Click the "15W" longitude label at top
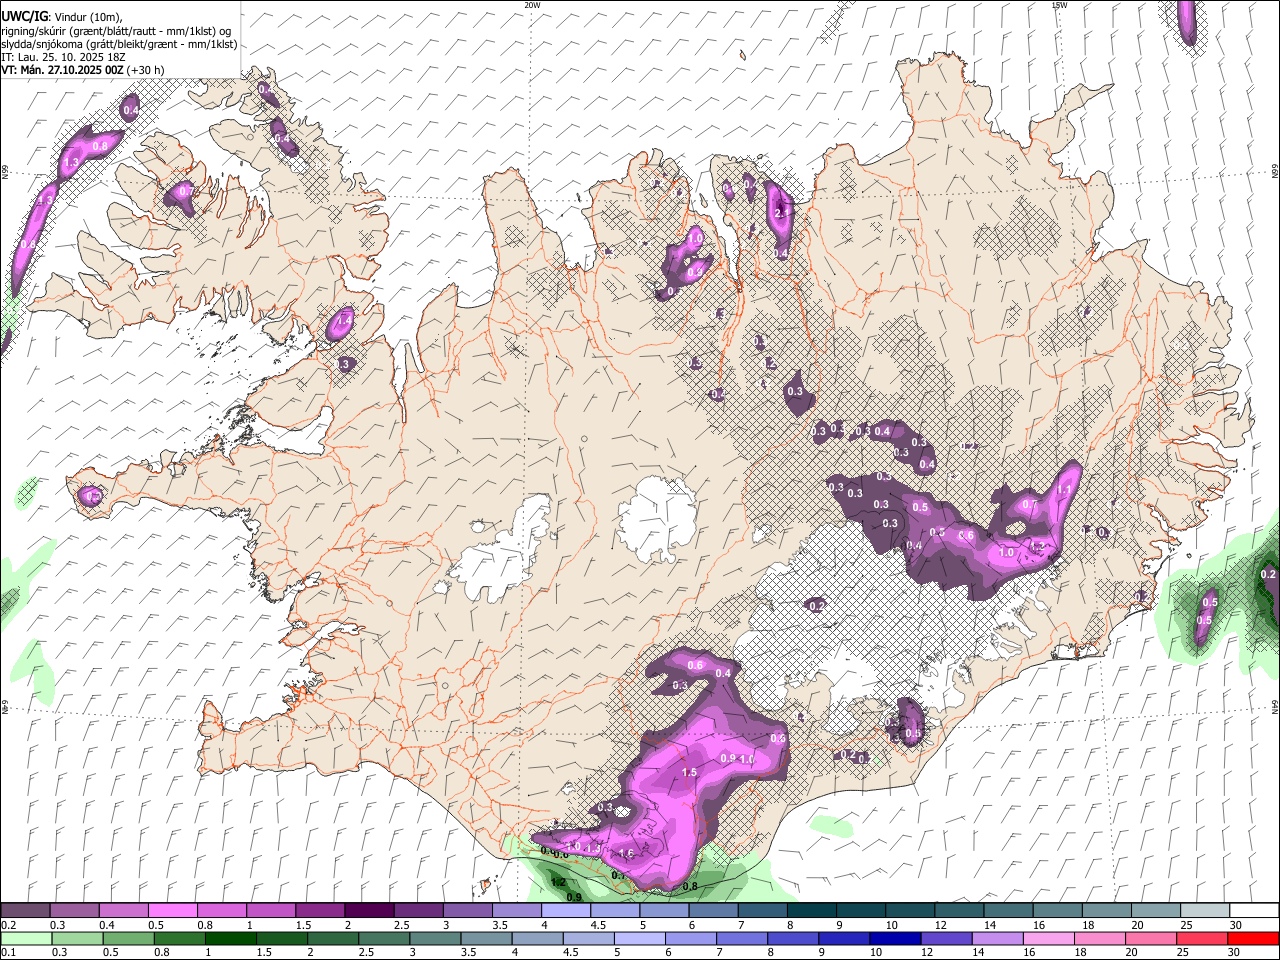 pos(1059,5)
